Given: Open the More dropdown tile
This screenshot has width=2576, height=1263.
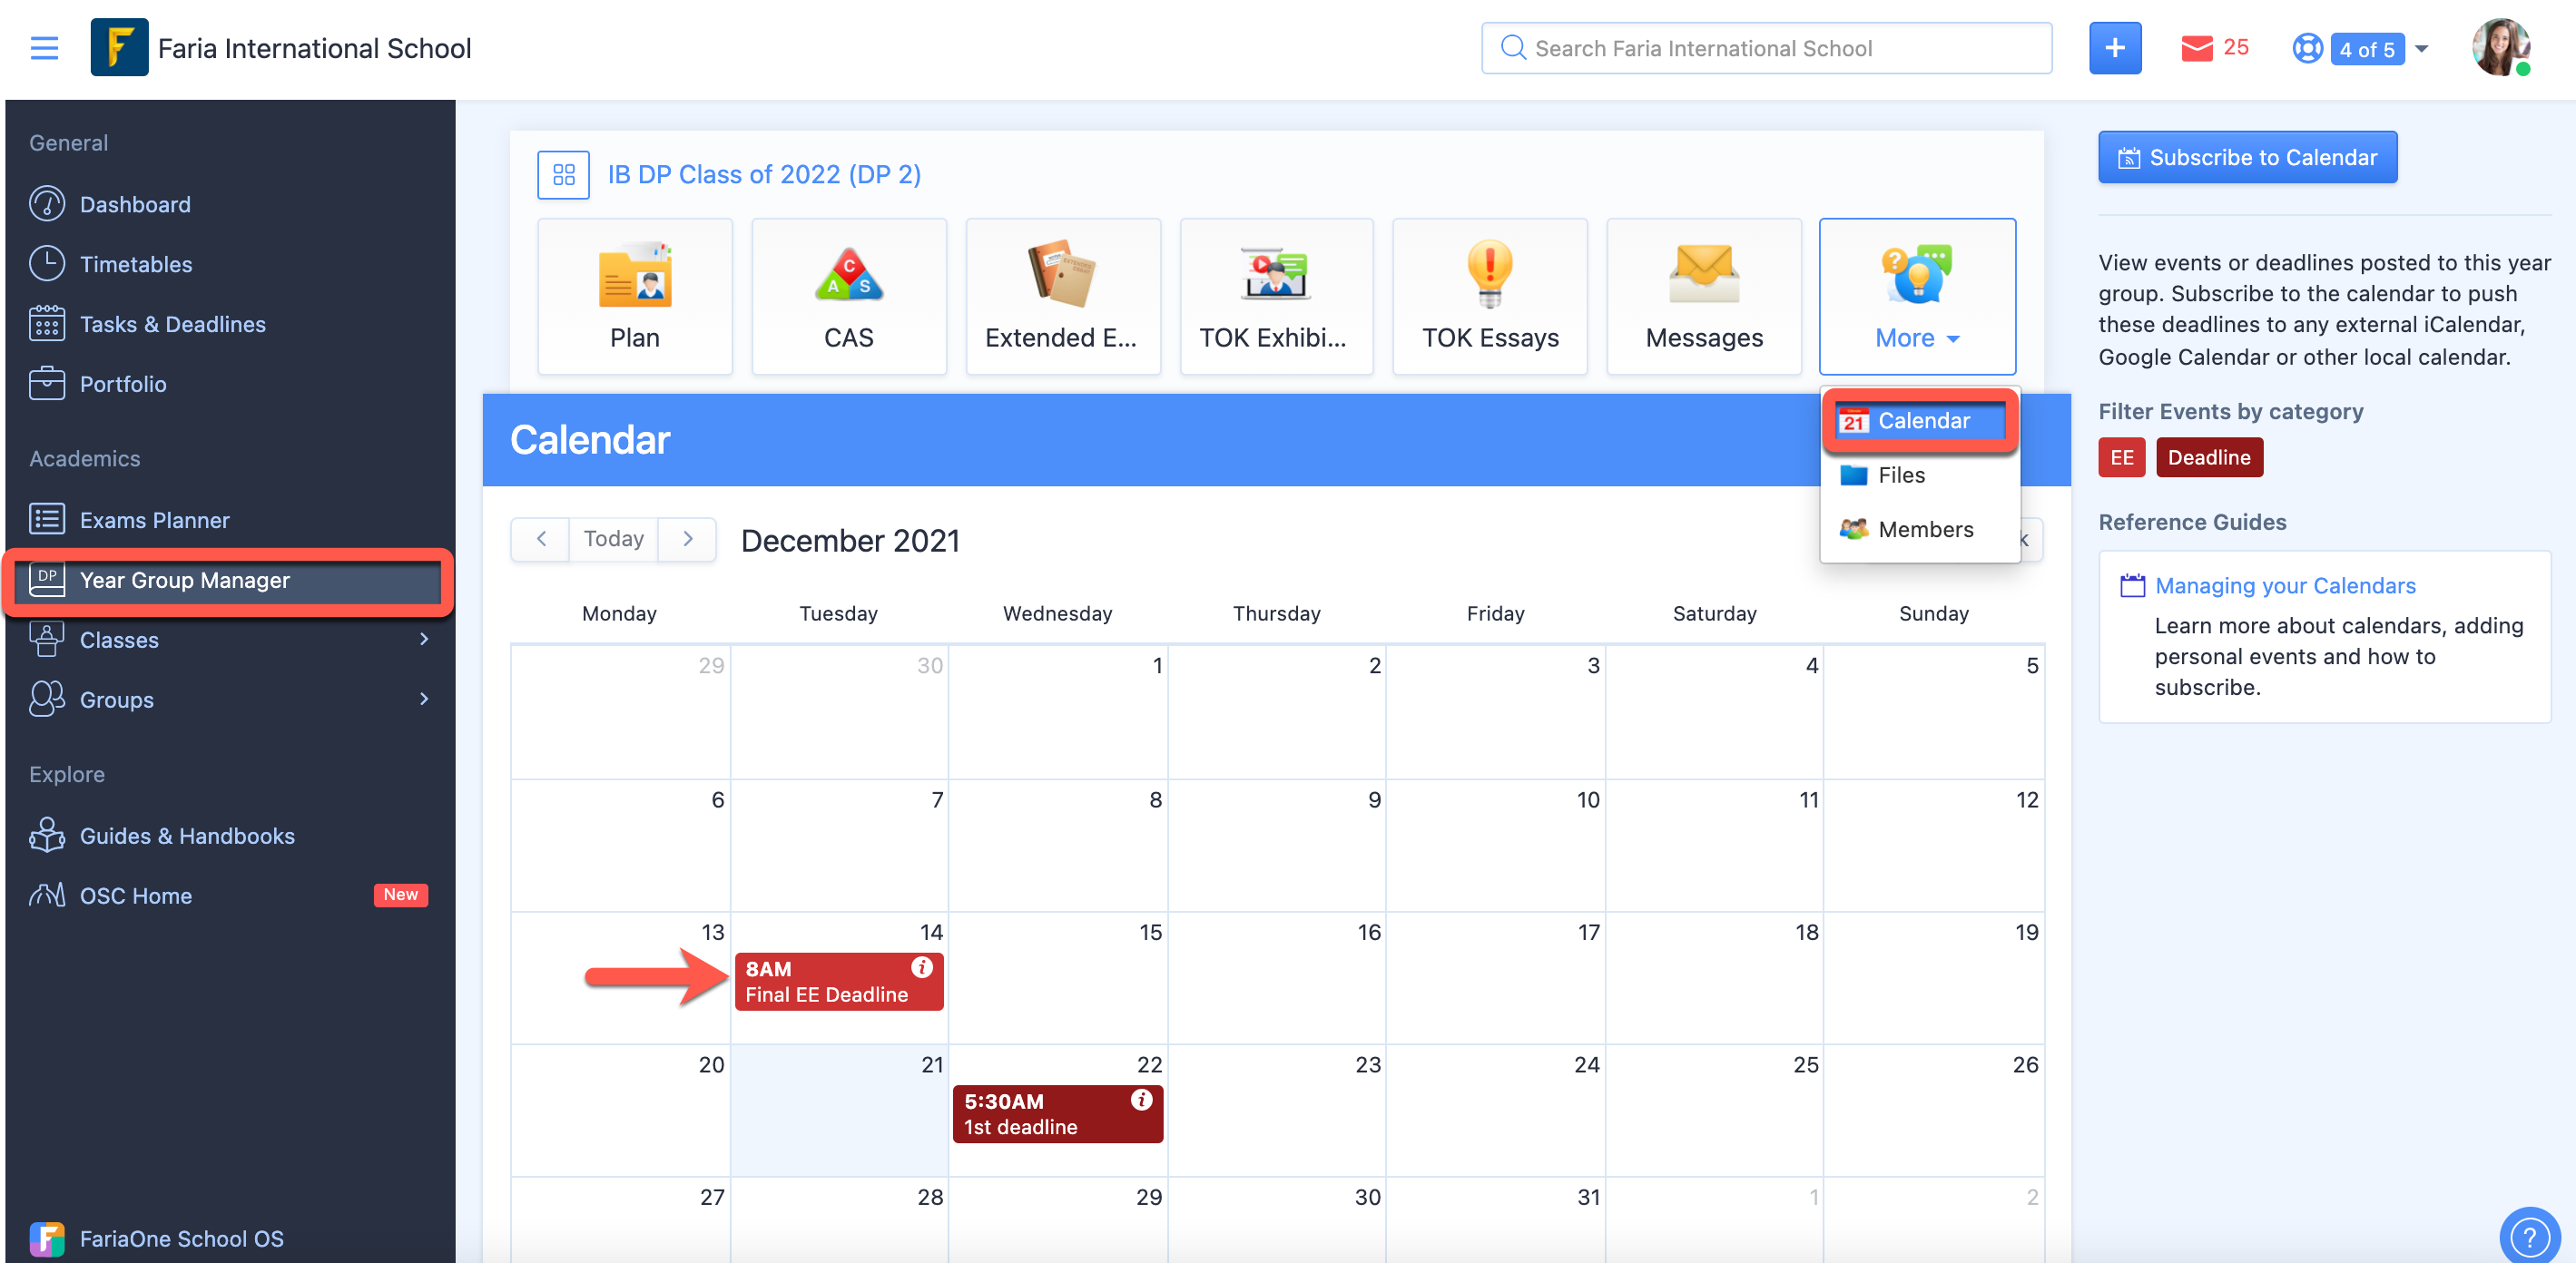Looking at the screenshot, I should [1916, 296].
